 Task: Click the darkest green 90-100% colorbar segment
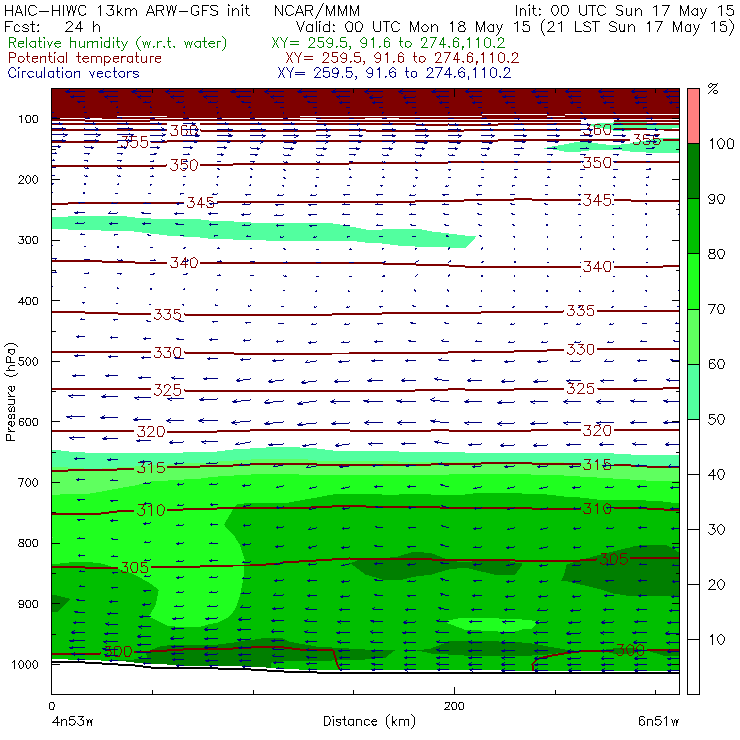[x=693, y=171]
